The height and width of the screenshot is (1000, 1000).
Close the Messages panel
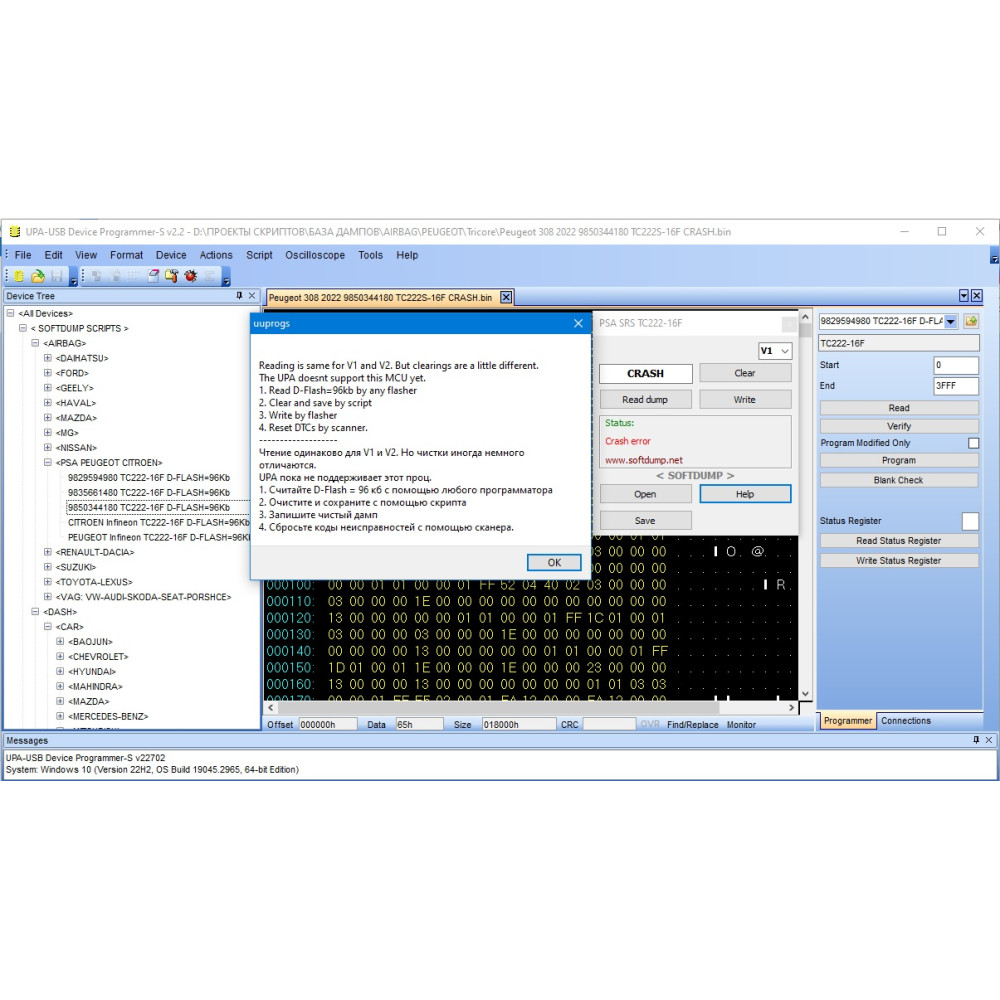[x=989, y=740]
